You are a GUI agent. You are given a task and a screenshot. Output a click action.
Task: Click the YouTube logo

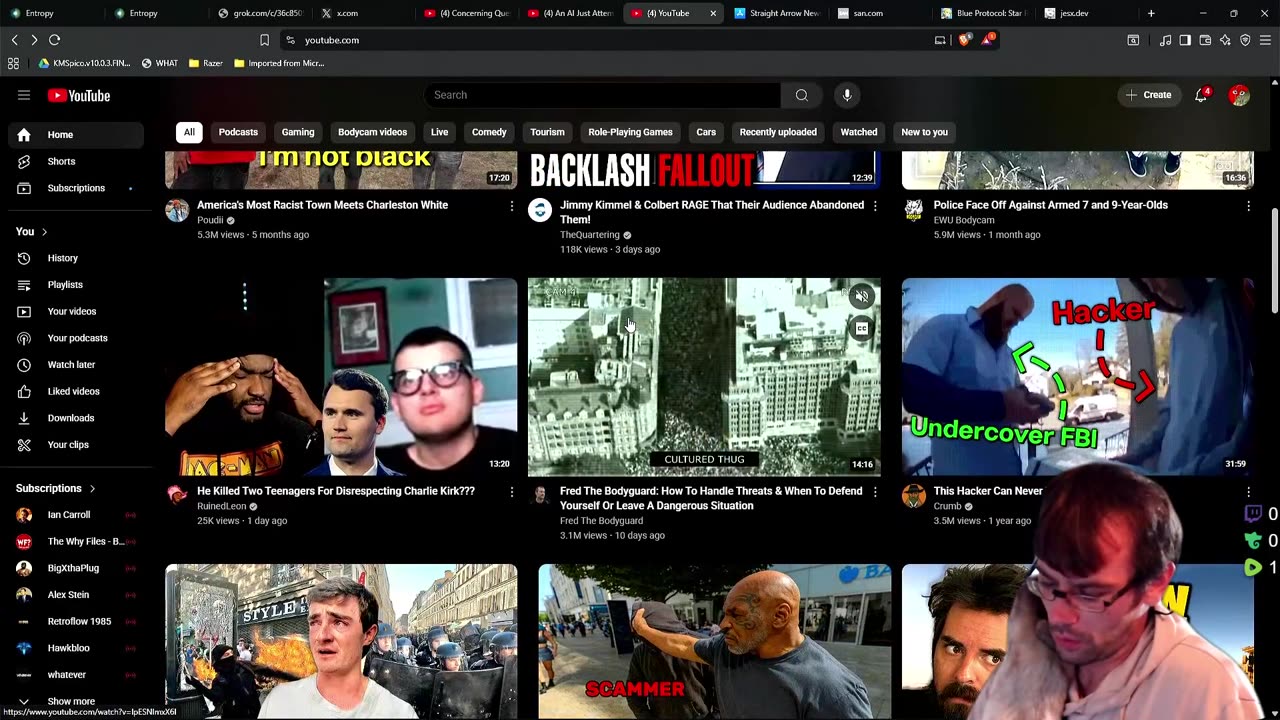click(x=79, y=95)
